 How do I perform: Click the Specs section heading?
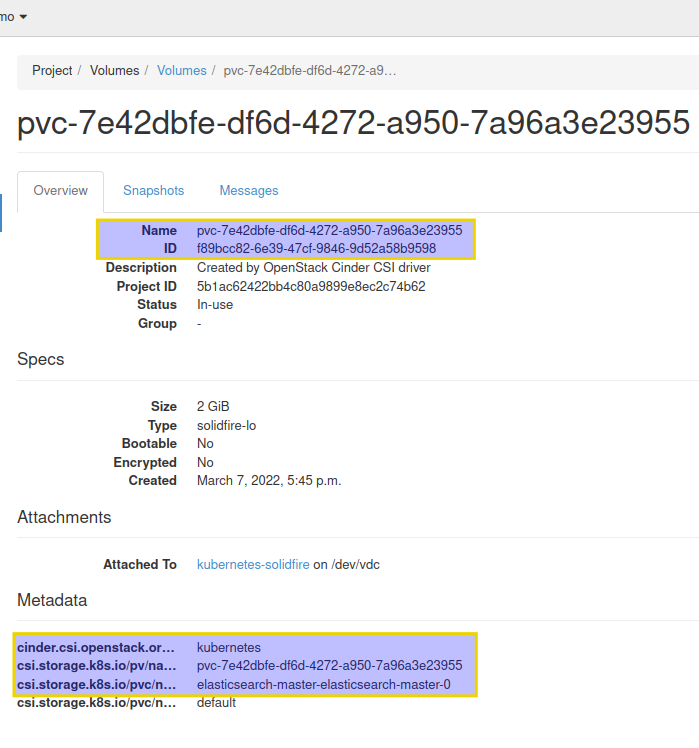click(x=41, y=359)
